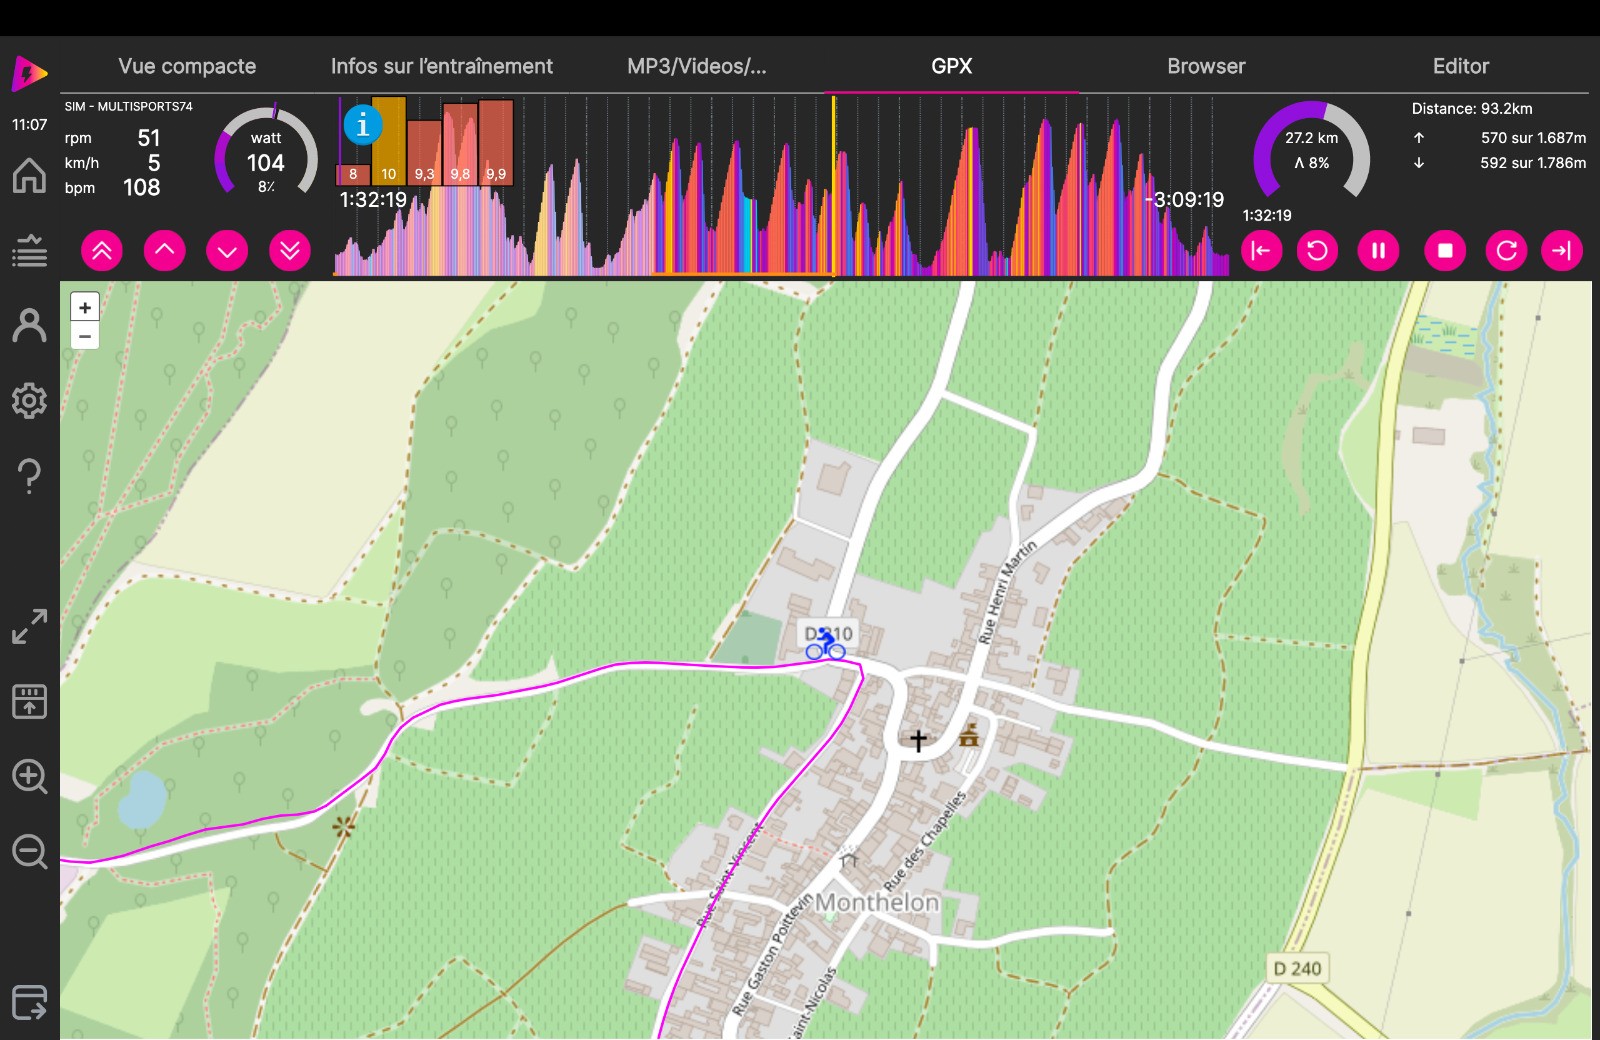The height and width of the screenshot is (1040, 1600).
Task: Click the Home icon in the sidebar
Action: [29, 176]
